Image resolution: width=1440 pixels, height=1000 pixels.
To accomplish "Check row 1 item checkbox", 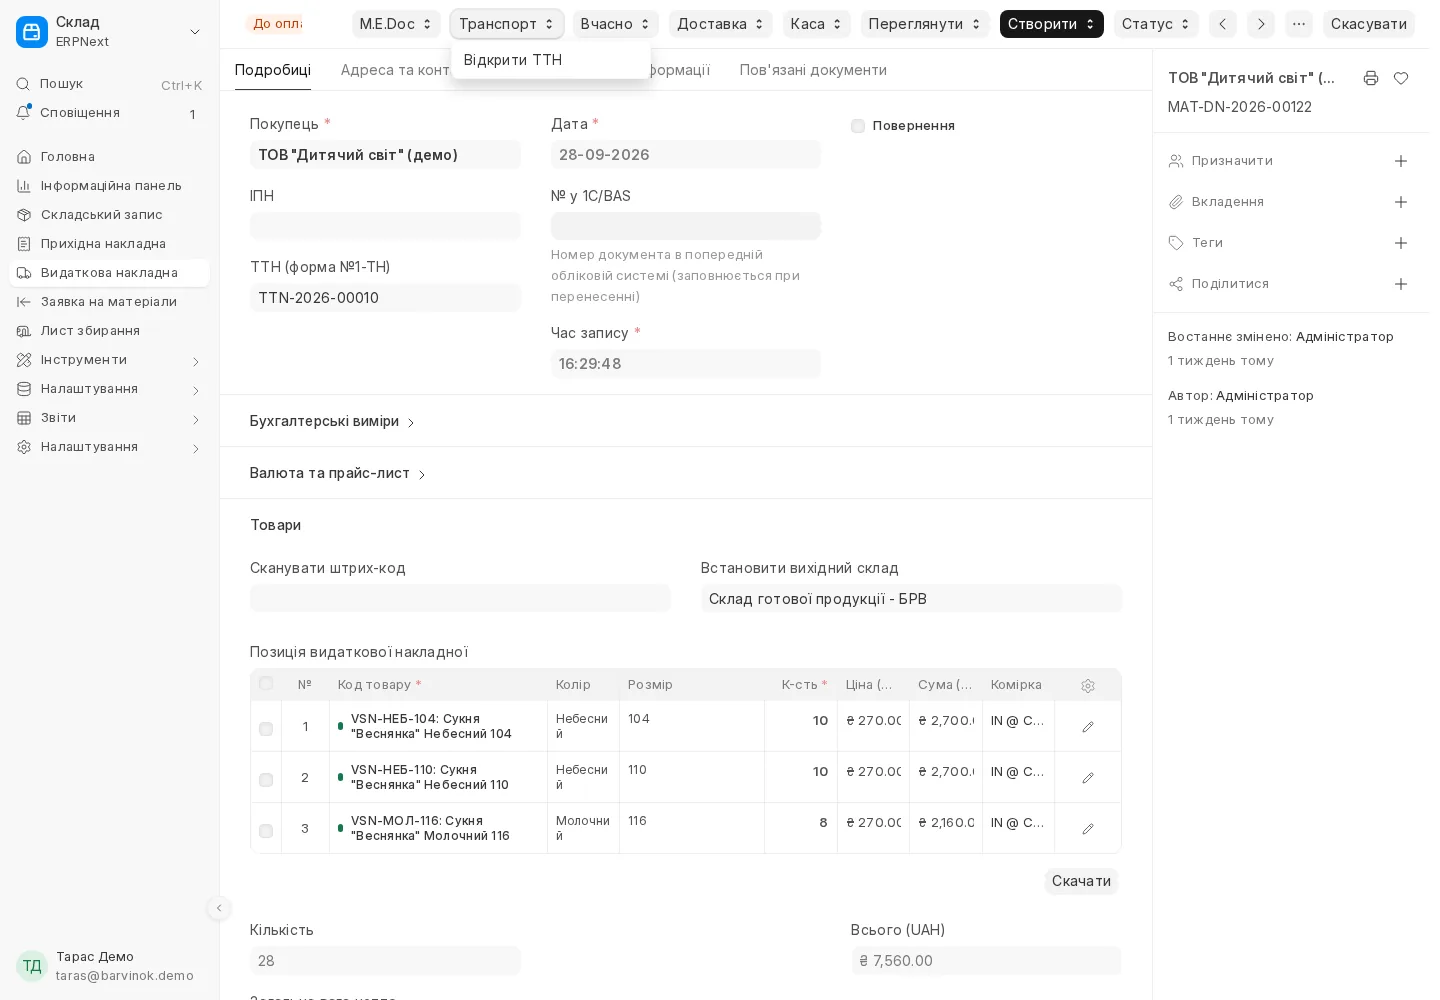I will (266, 729).
